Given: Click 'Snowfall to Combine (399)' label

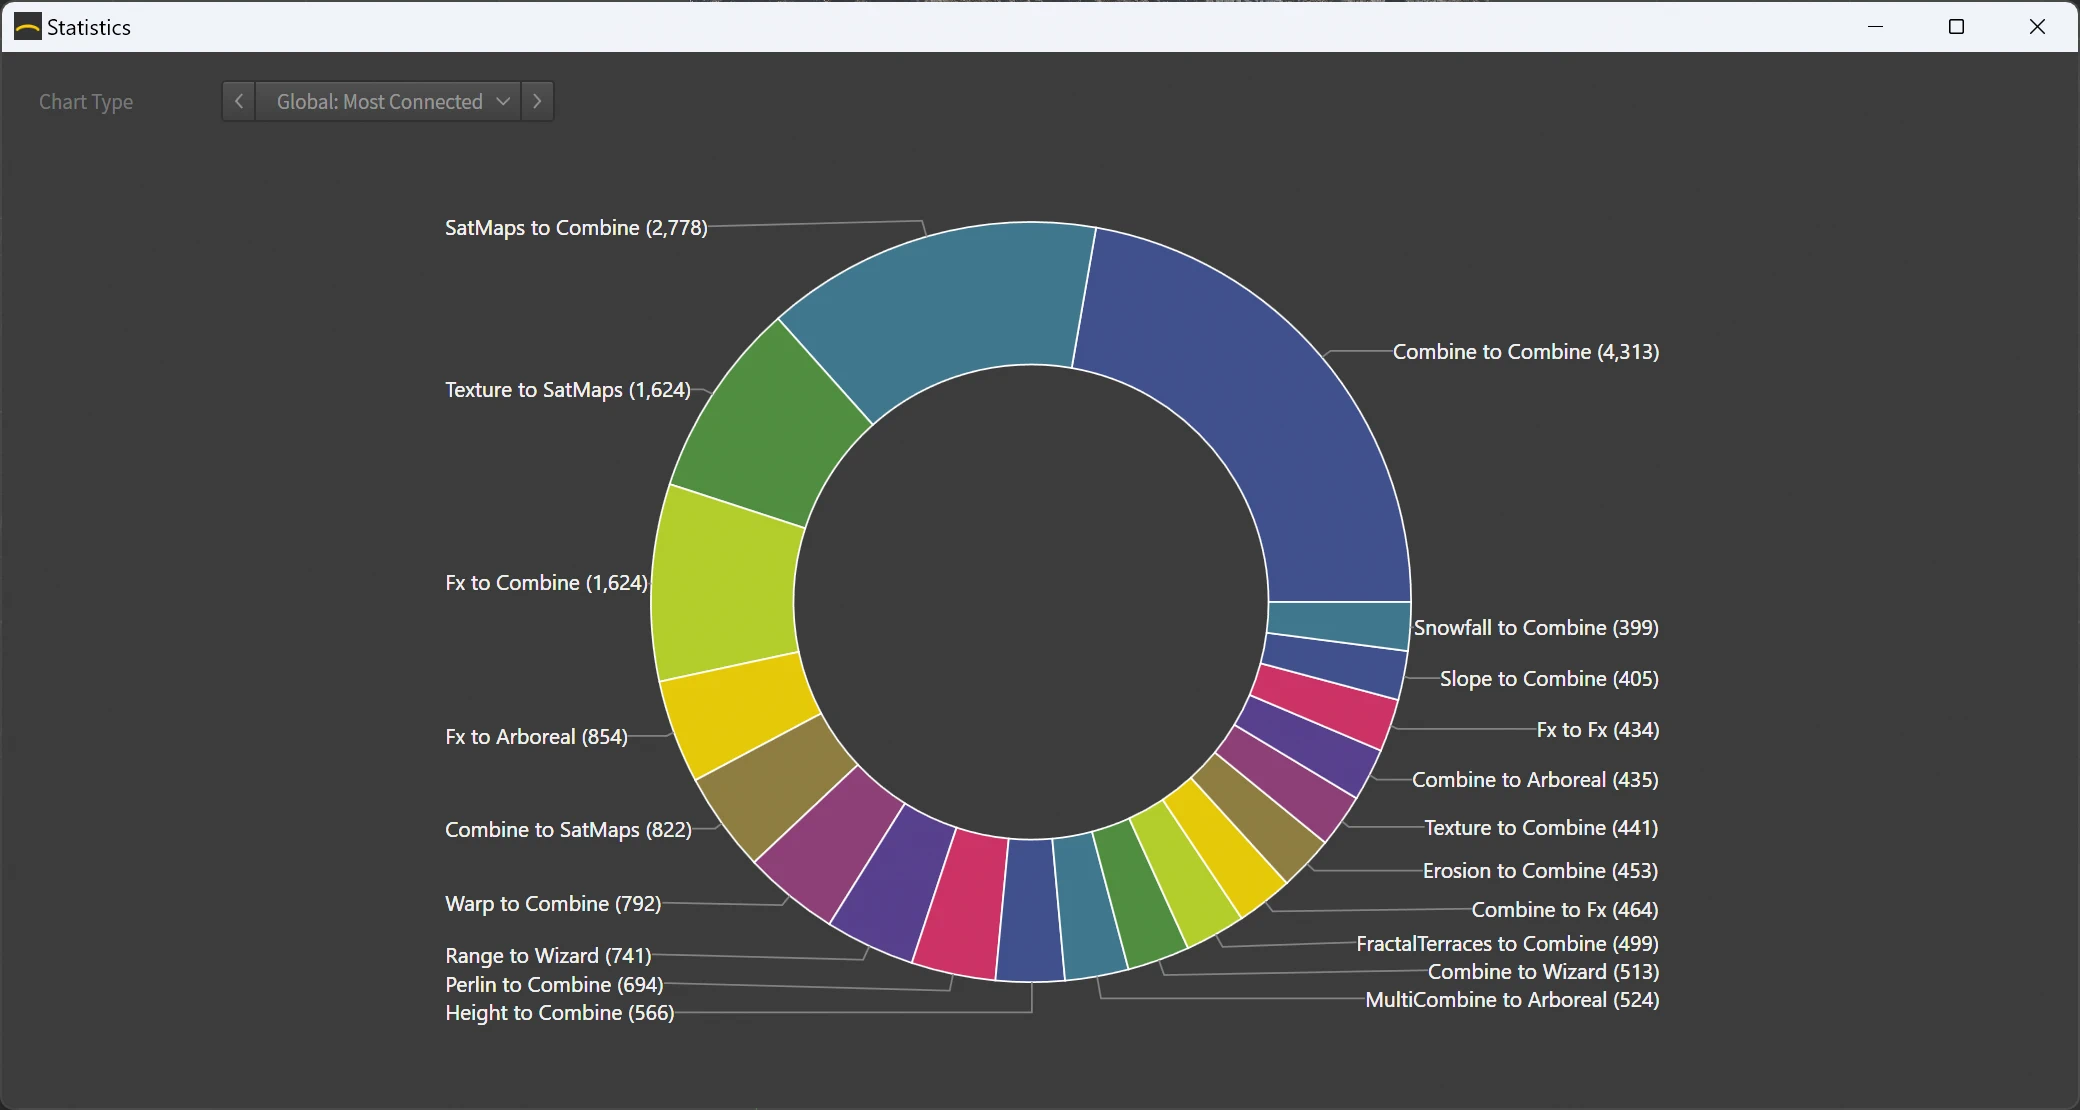Looking at the screenshot, I should [1536, 628].
